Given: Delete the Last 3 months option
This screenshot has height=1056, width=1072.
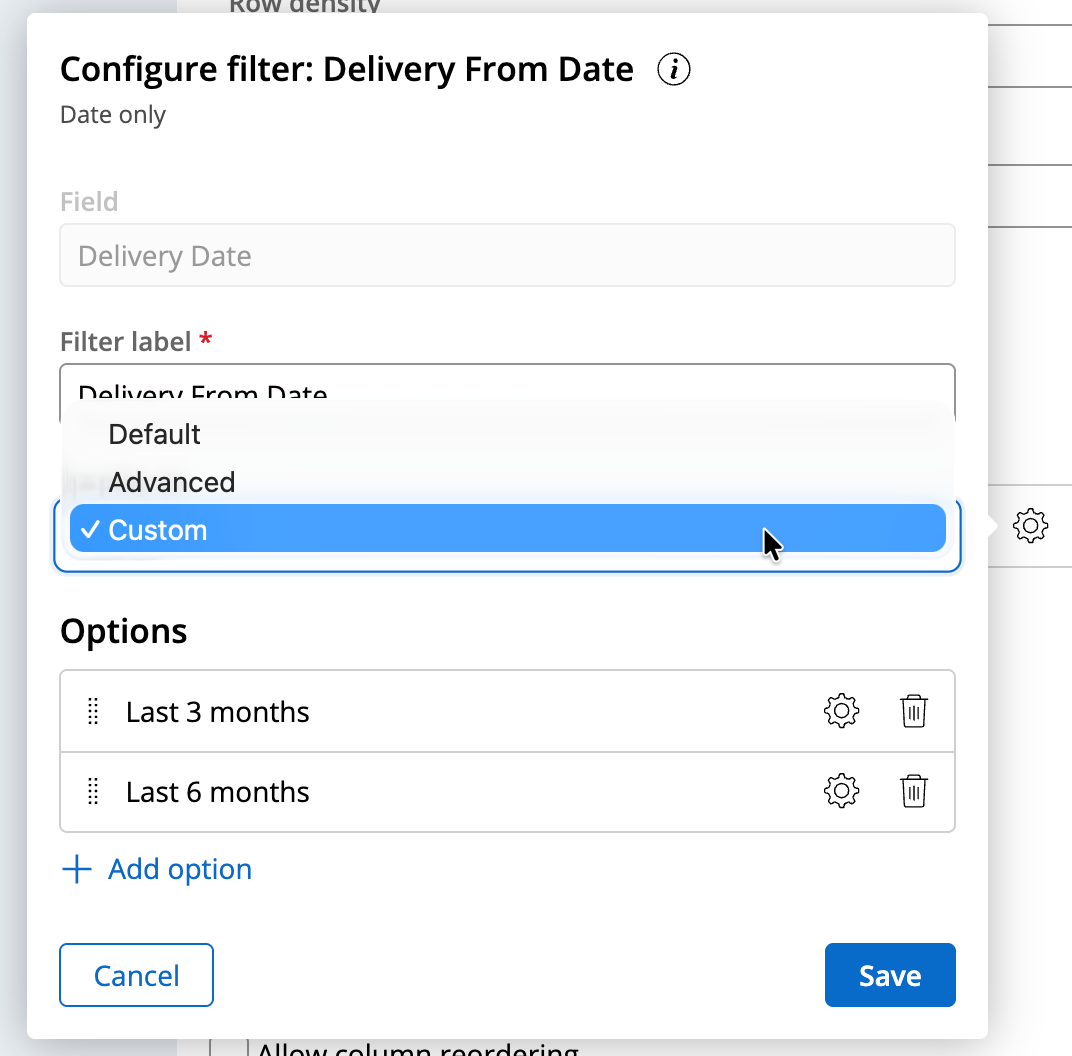Looking at the screenshot, I should [x=914, y=711].
